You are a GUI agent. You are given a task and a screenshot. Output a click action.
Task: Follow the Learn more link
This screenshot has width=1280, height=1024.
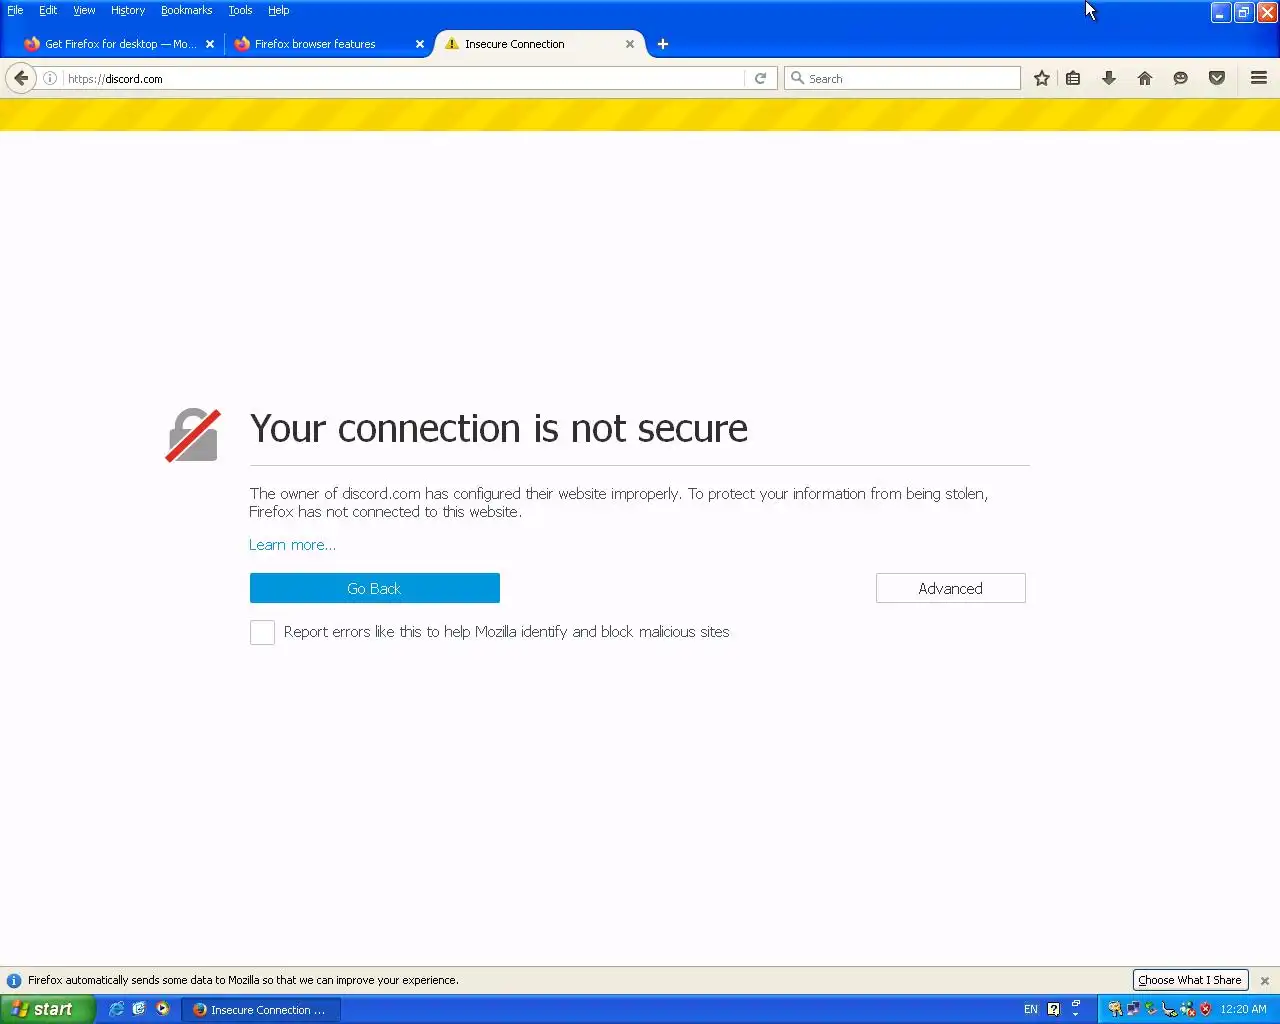tap(292, 545)
